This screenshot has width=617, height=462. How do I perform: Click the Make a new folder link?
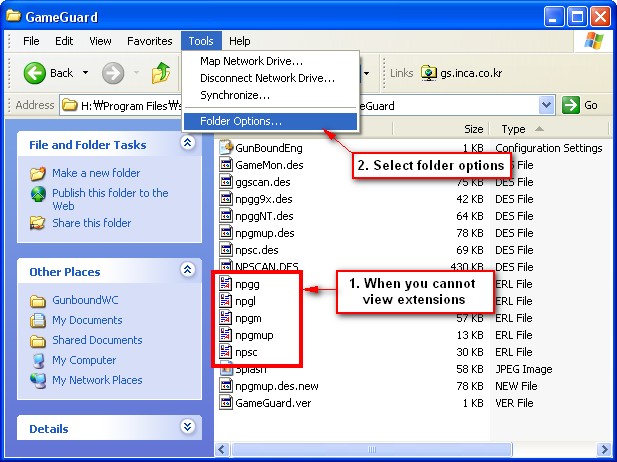coord(96,173)
